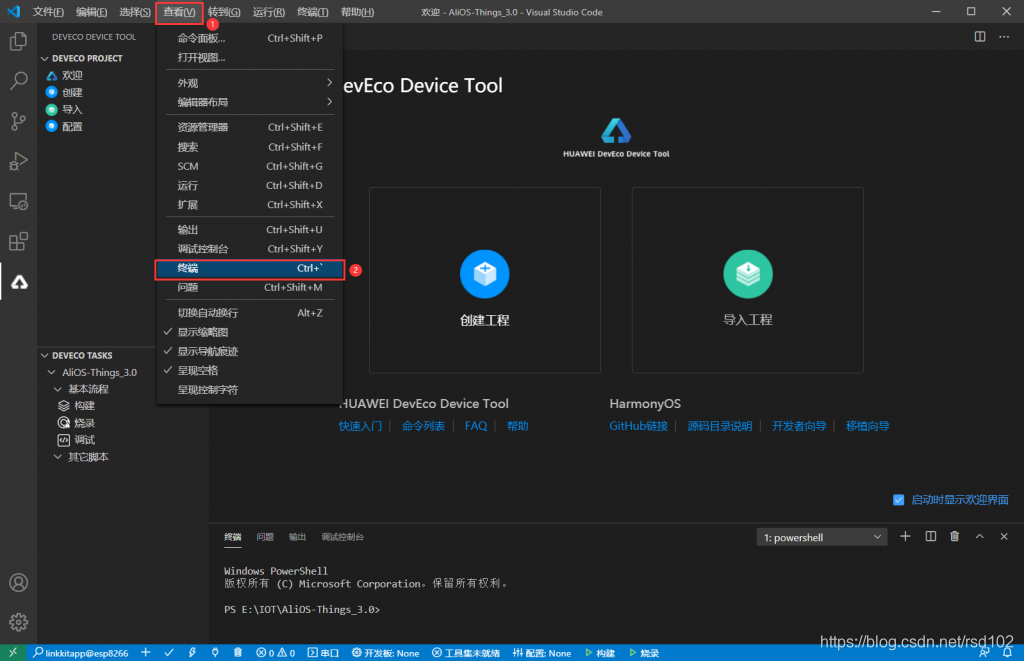This screenshot has height=661, width=1024.
Task: Toggle 呈现空格 menu option
Action: [x=249, y=370]
